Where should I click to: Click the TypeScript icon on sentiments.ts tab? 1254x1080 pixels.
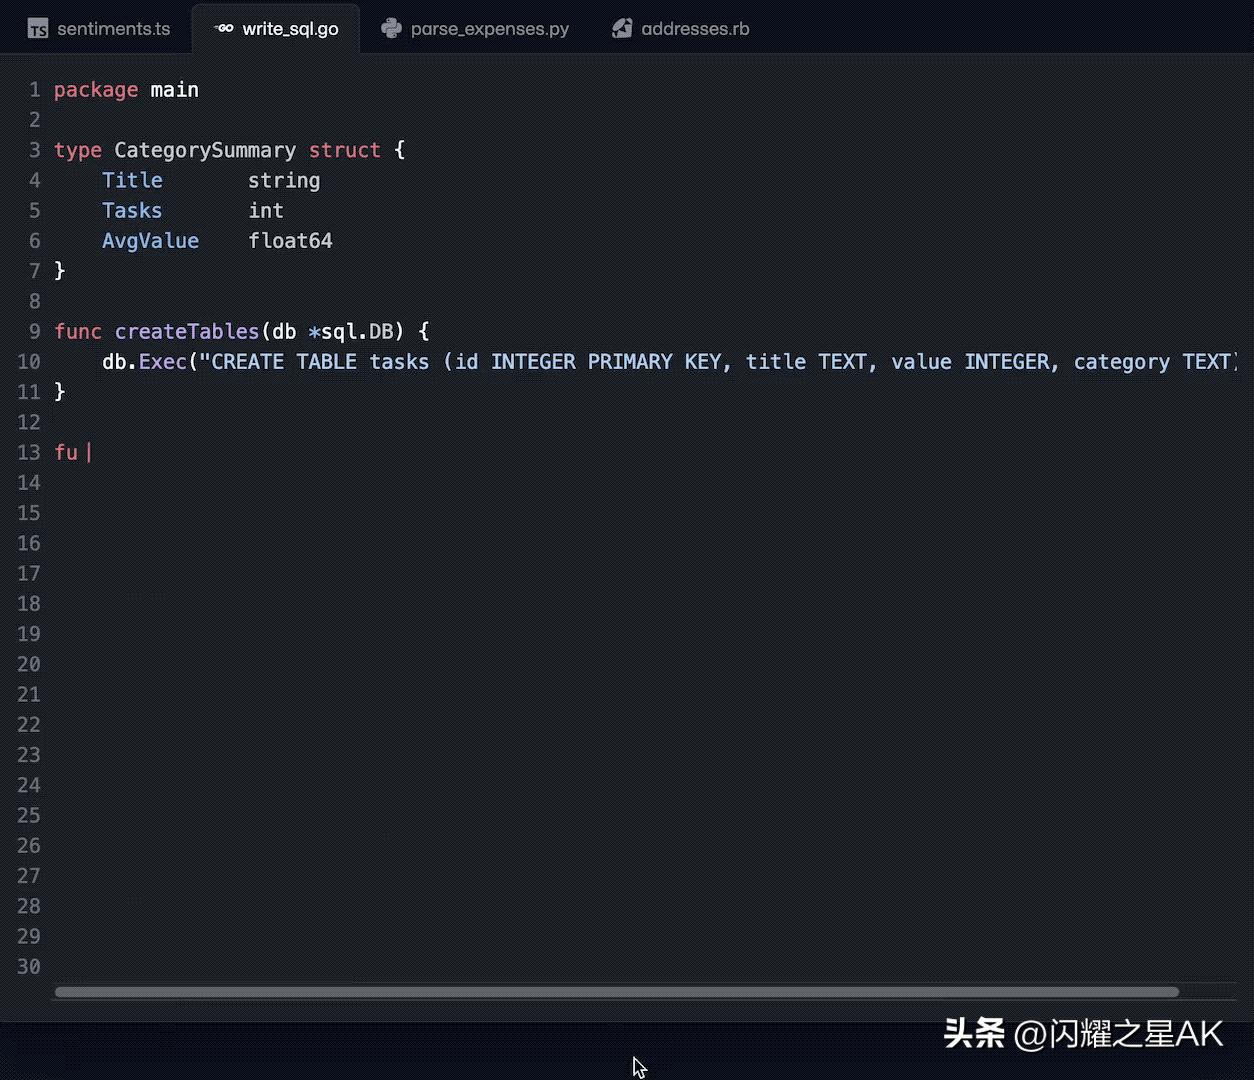38,29
